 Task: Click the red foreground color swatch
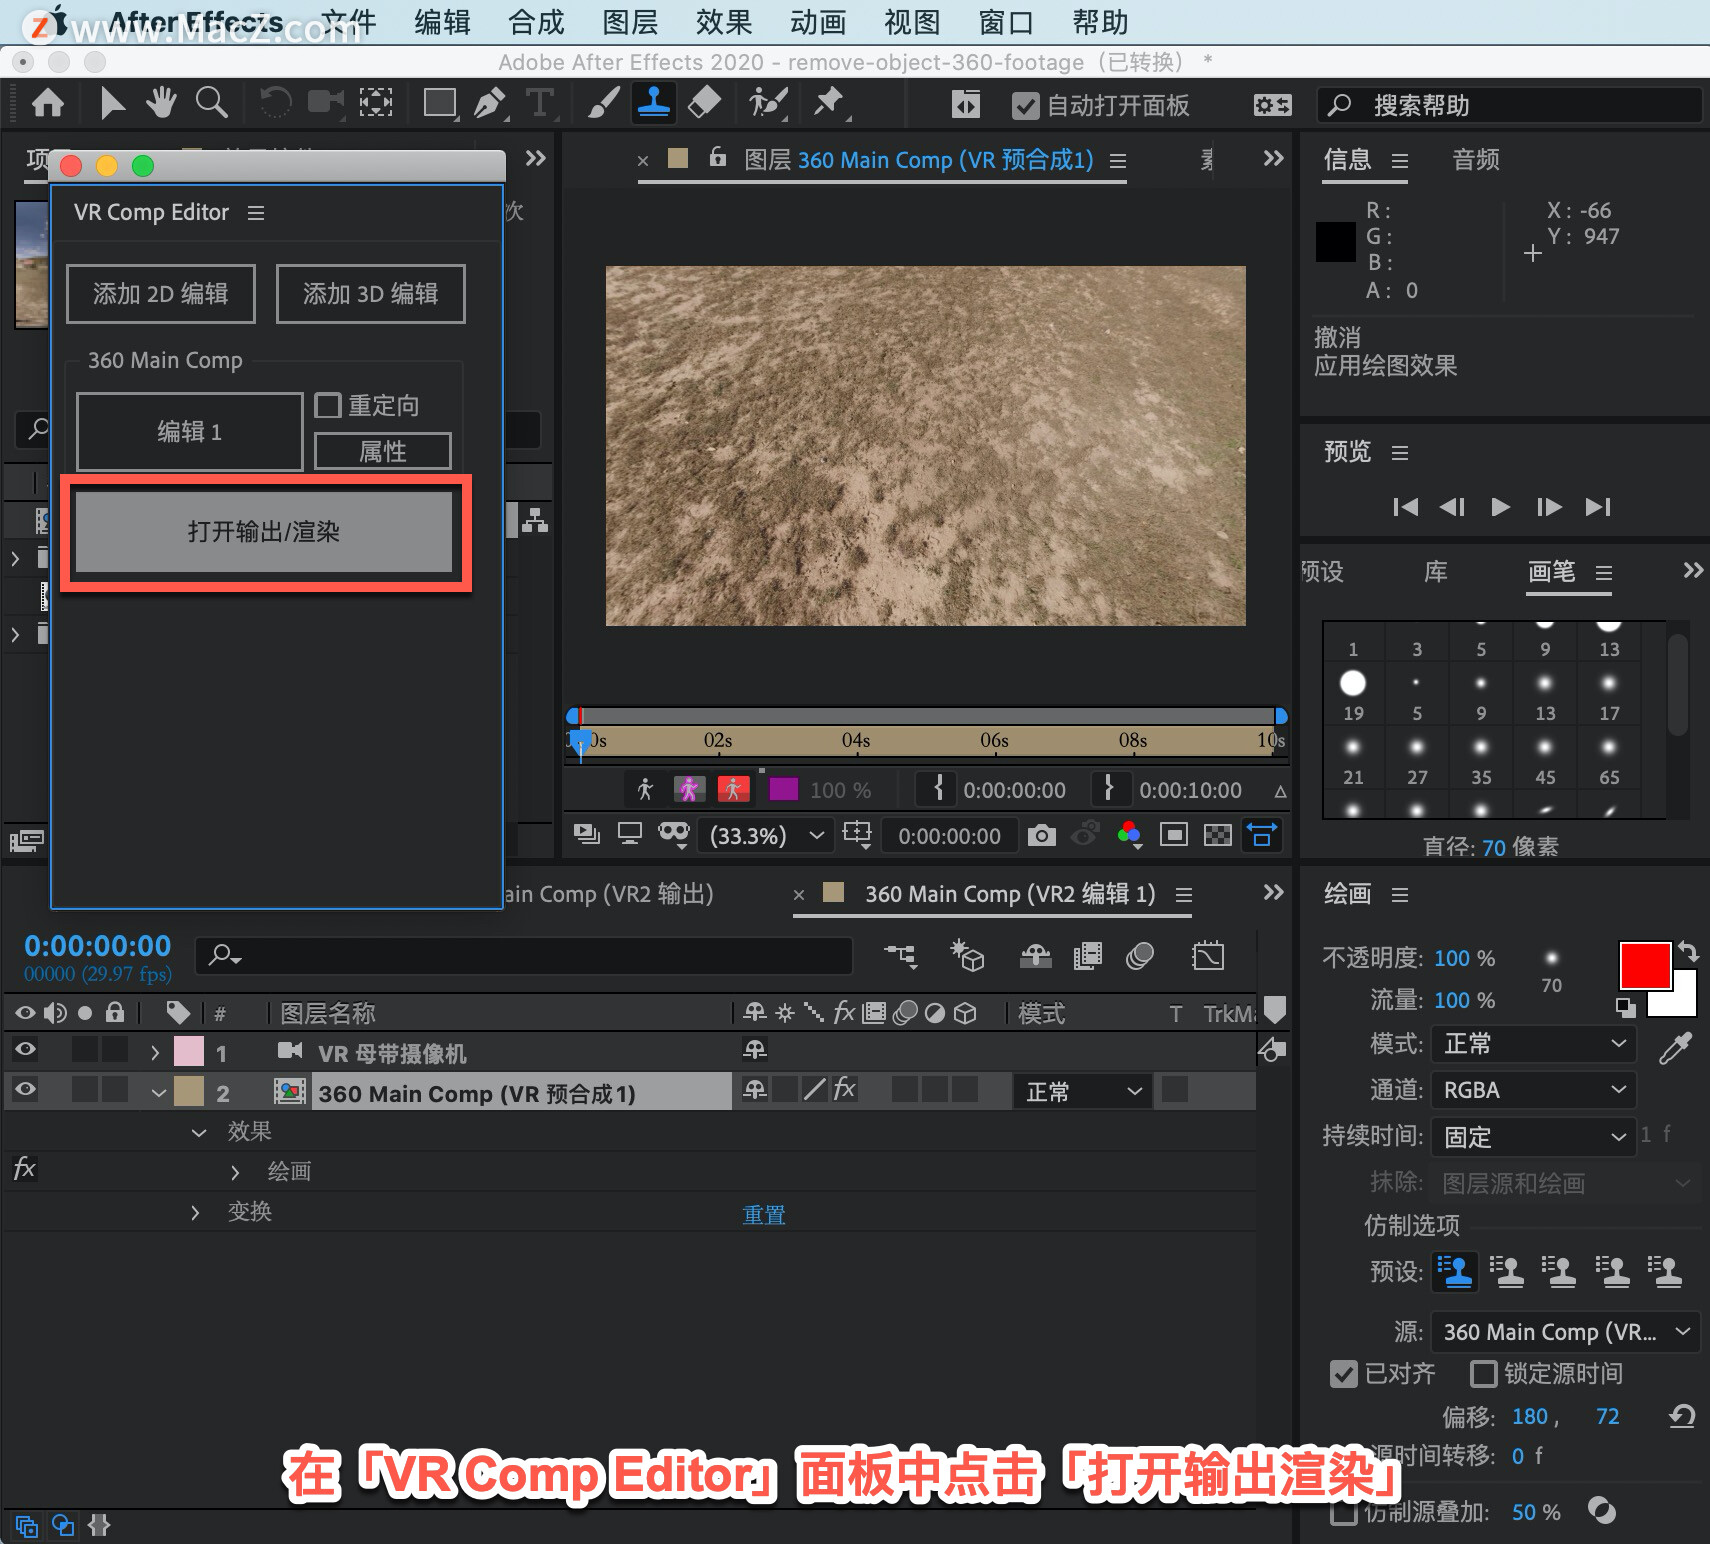(1645, 966)
